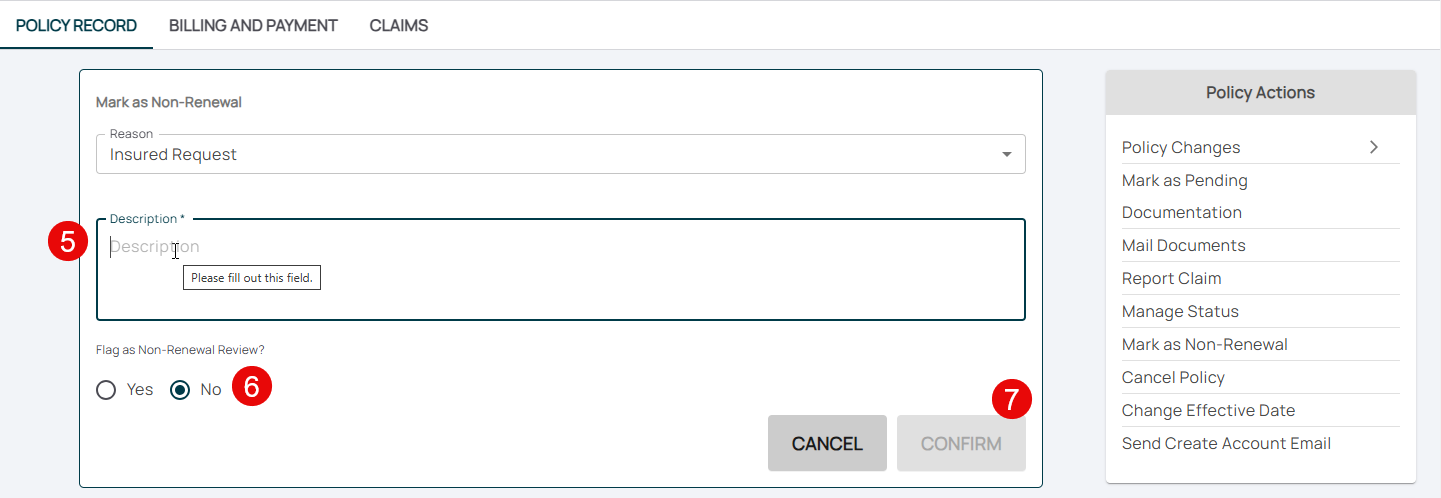This screenshot has width=1441, height=498.
Task: Choose the Cancel Policy action
Action: pos(1173,378)
